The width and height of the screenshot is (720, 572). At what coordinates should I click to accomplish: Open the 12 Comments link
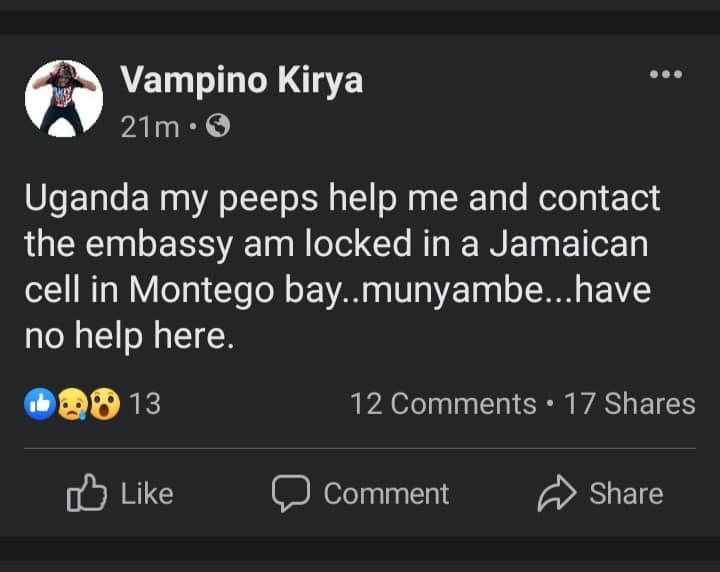click(443, 404)
